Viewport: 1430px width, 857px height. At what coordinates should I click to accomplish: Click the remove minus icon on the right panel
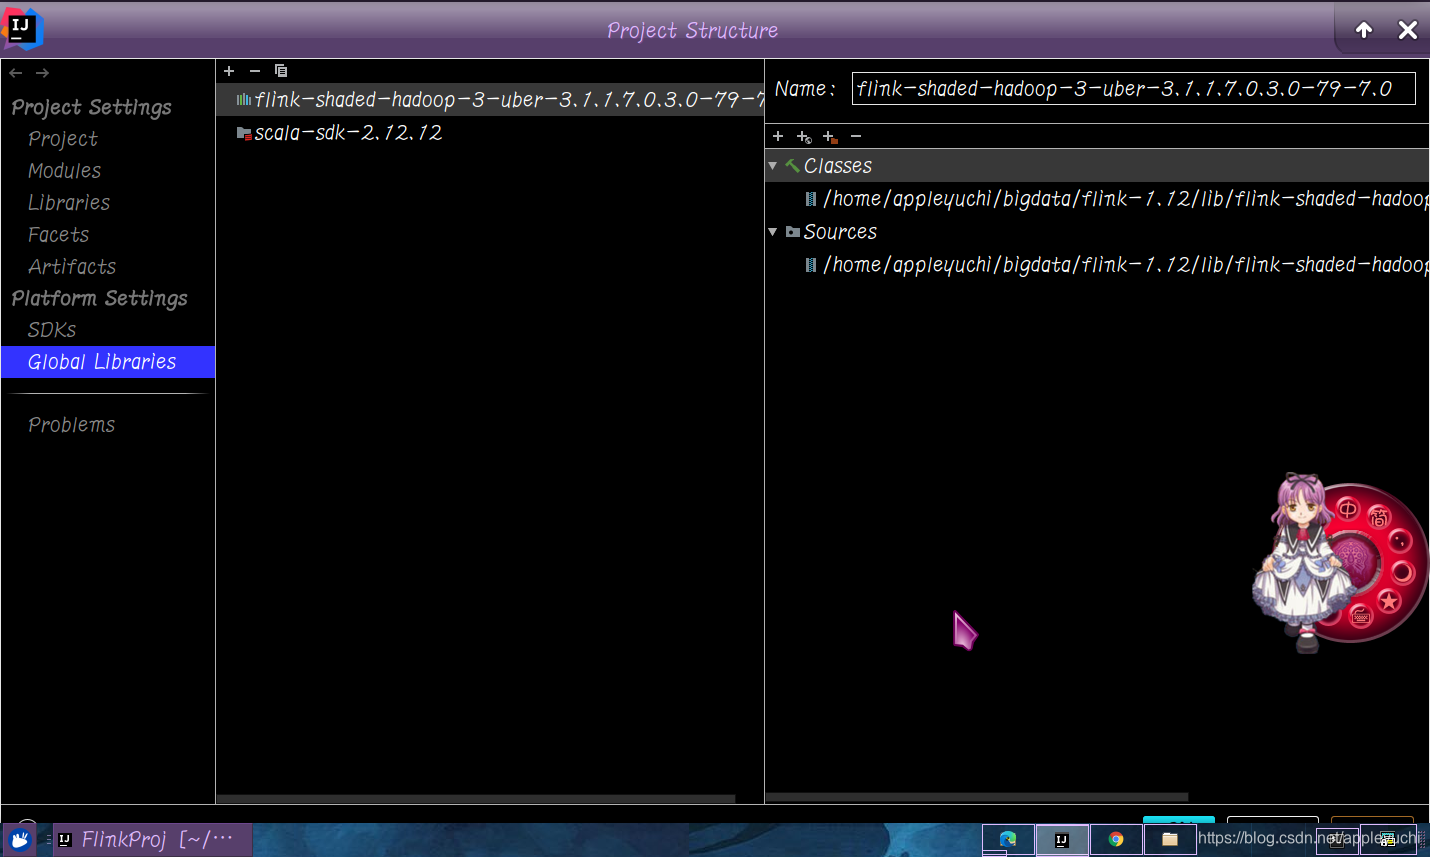[855, 136]
